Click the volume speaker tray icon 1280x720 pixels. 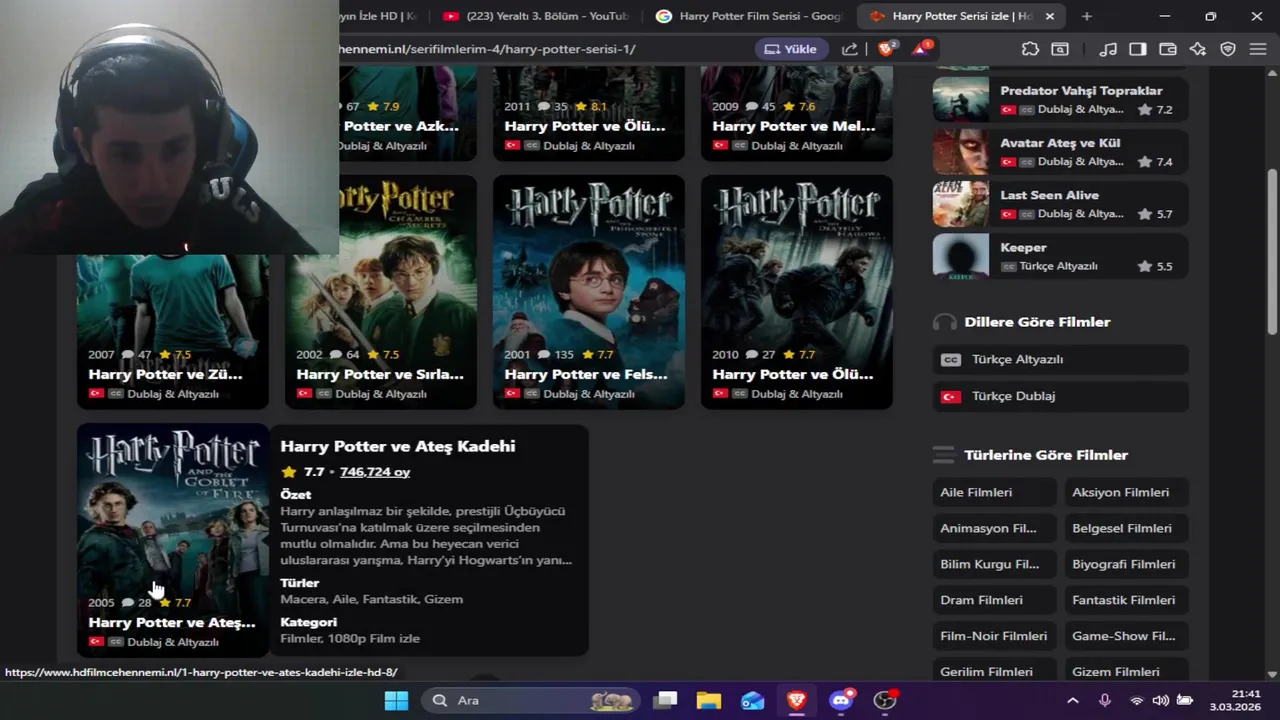coord(1160,700)
